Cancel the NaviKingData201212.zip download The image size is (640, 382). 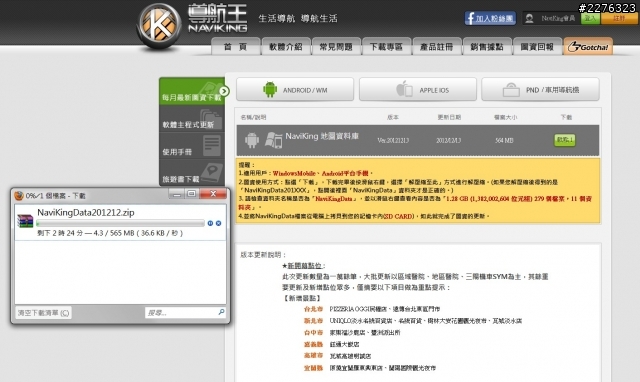(x=218, y=223)
